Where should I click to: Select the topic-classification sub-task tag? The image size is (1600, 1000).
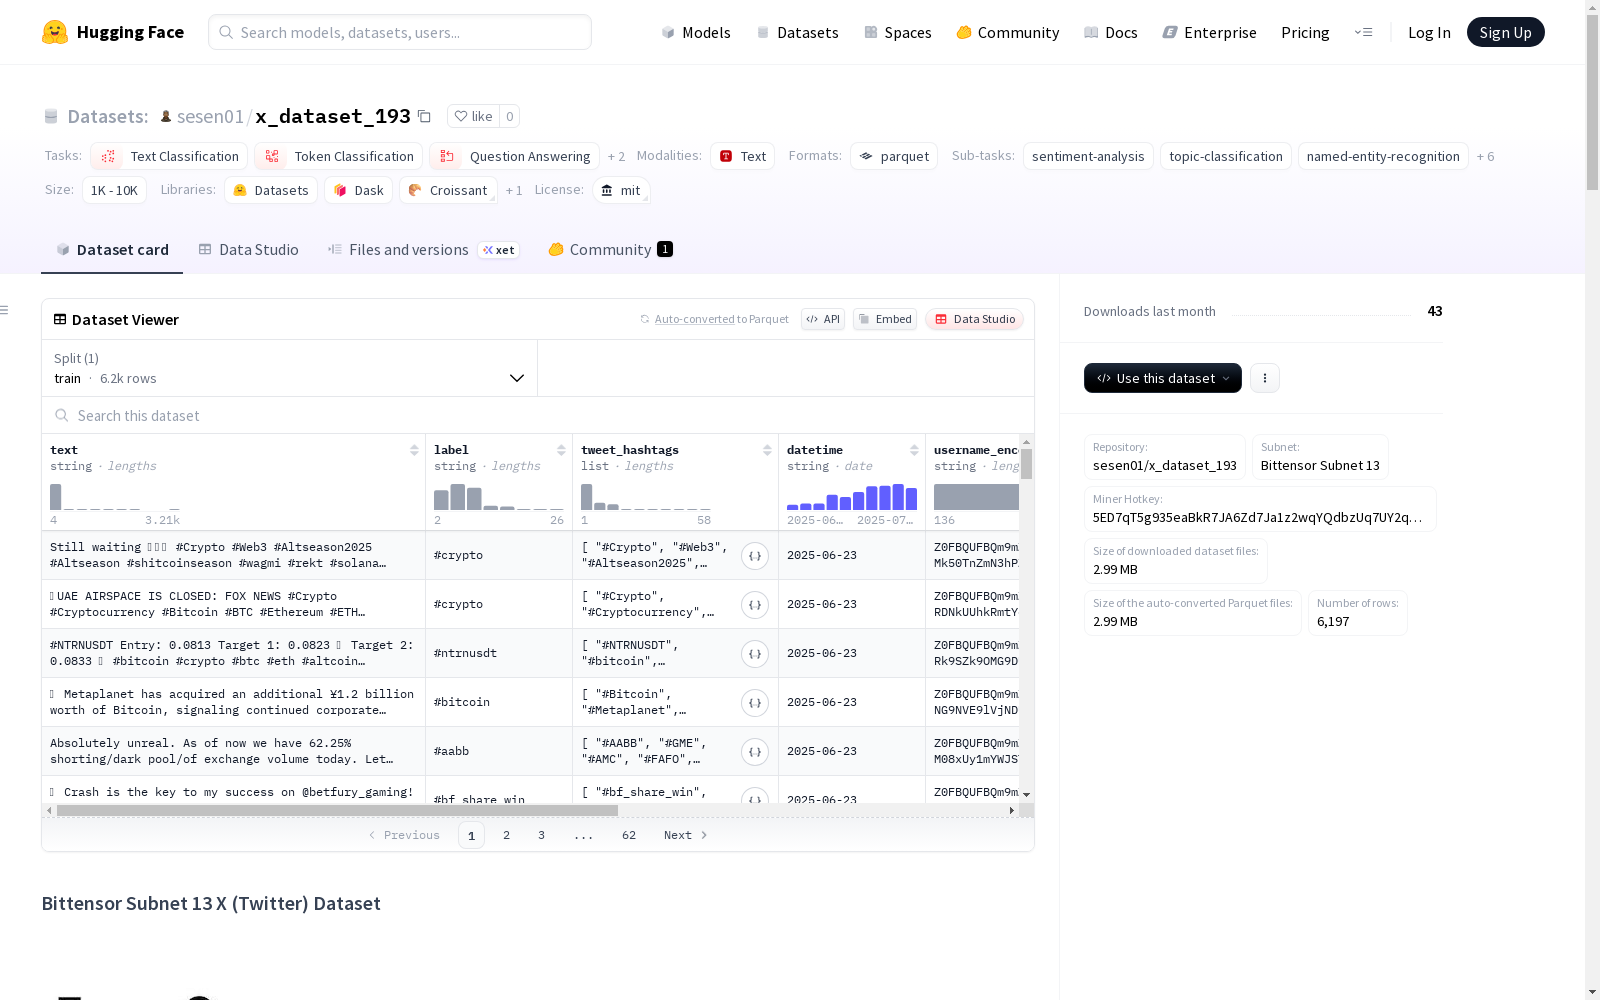(1226, 156)
